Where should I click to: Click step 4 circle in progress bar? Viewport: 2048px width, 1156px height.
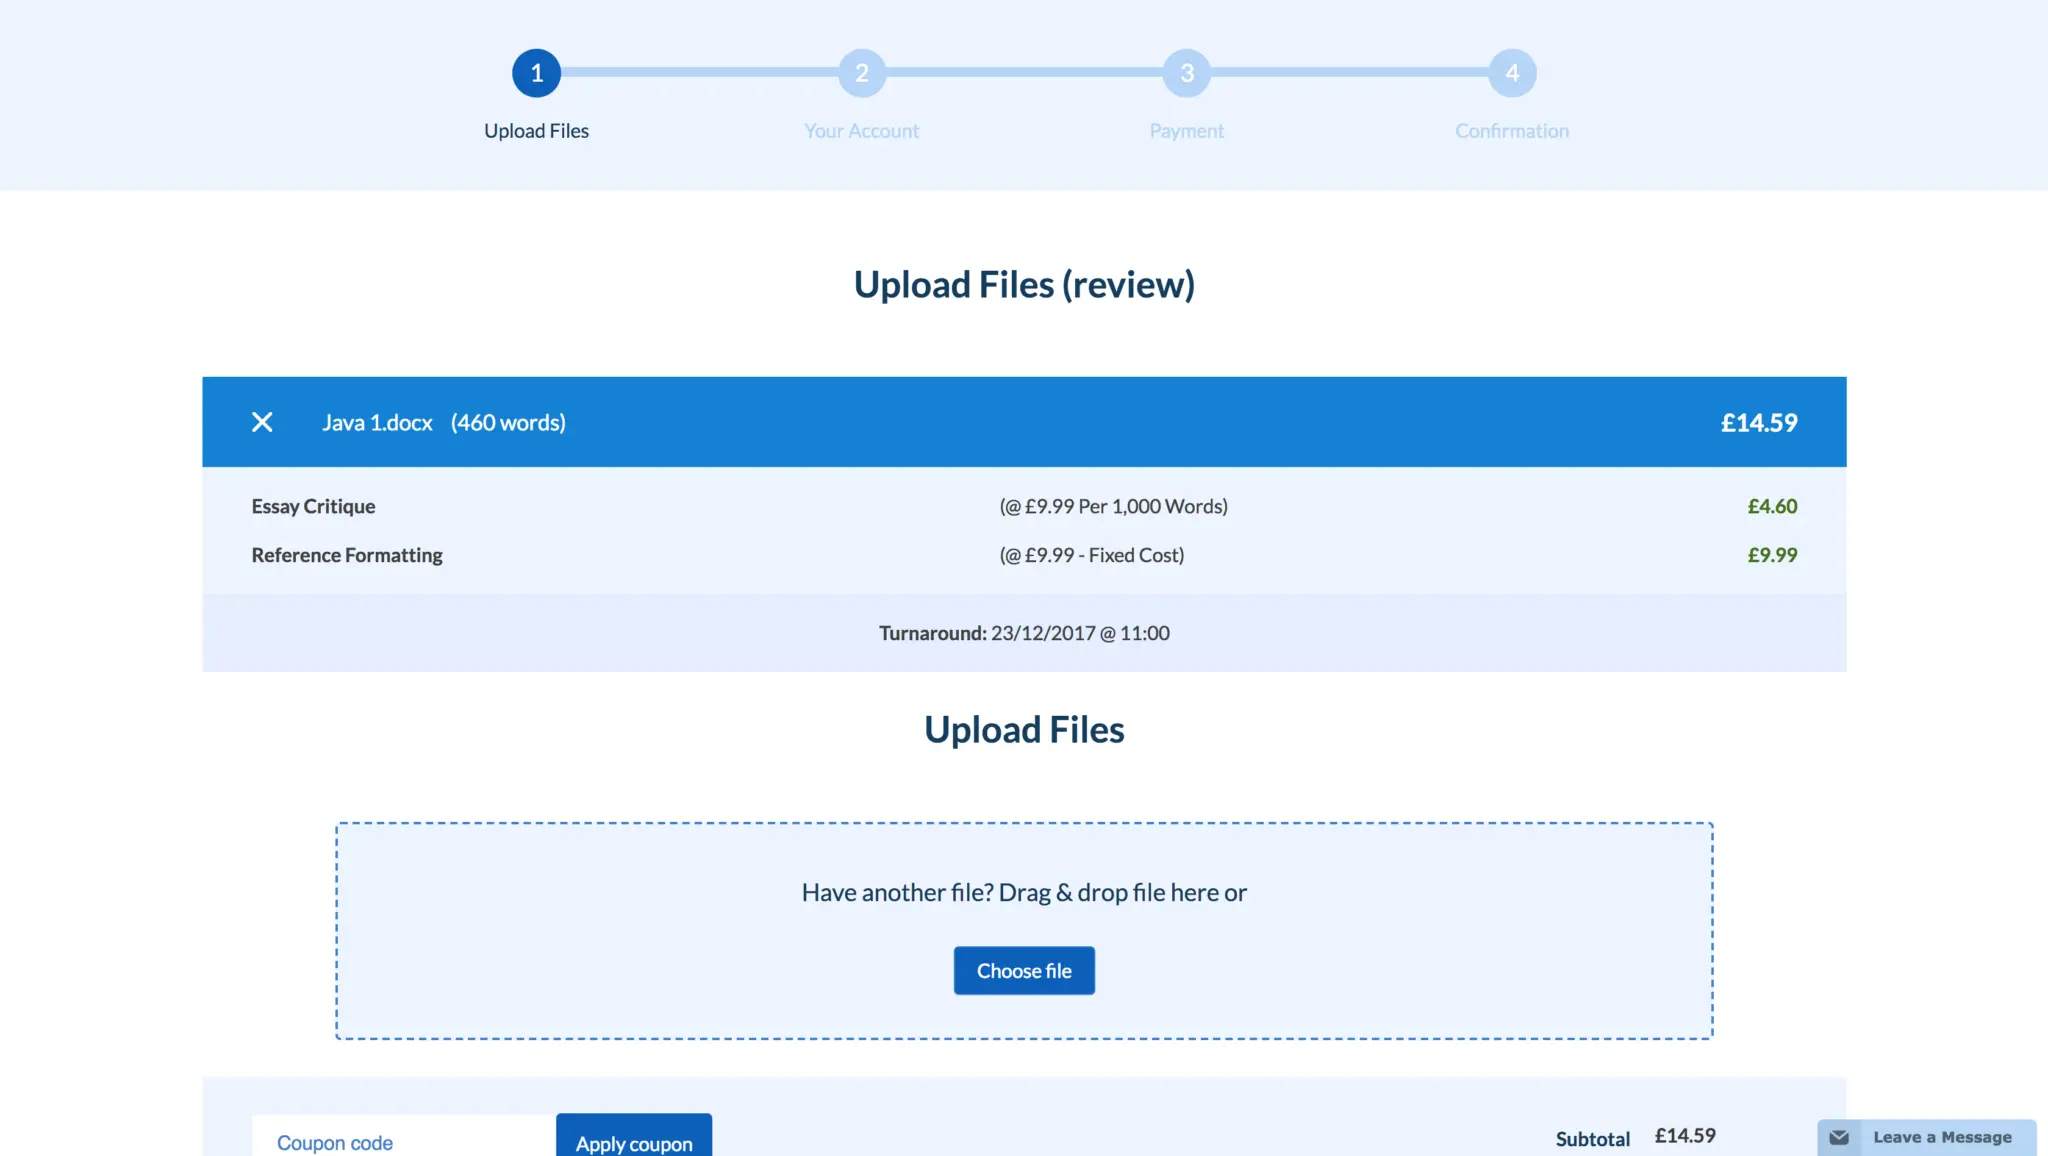(x=1511, y=73)
